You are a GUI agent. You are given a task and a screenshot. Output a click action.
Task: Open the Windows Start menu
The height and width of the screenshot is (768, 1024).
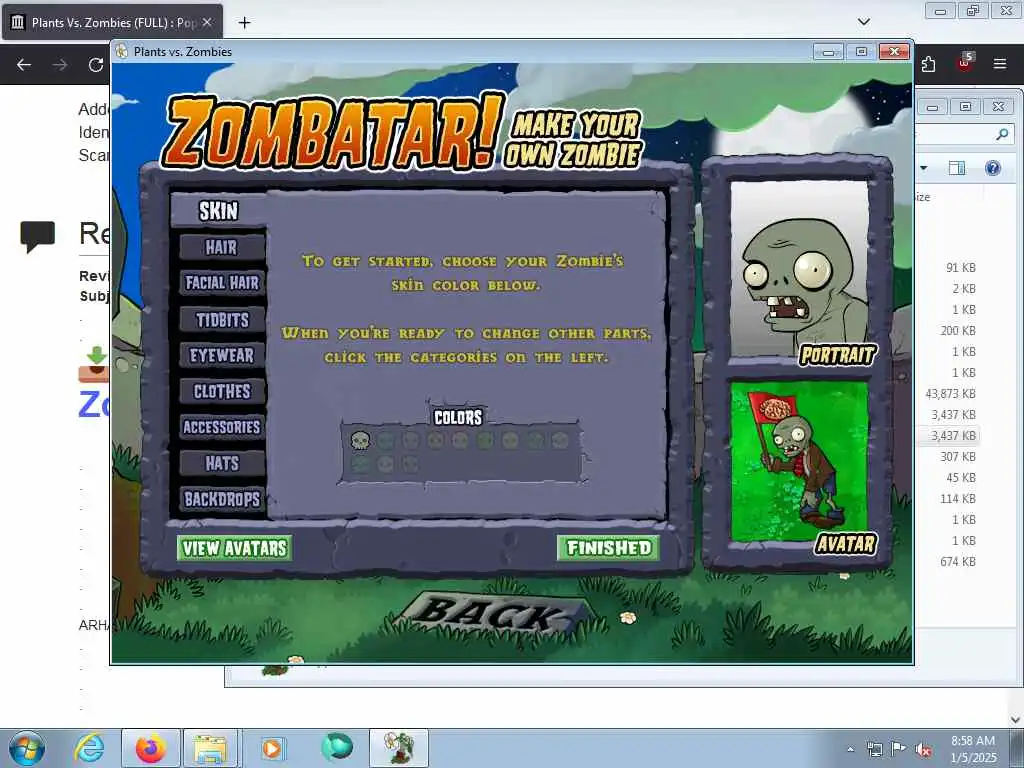pos(26,748)
